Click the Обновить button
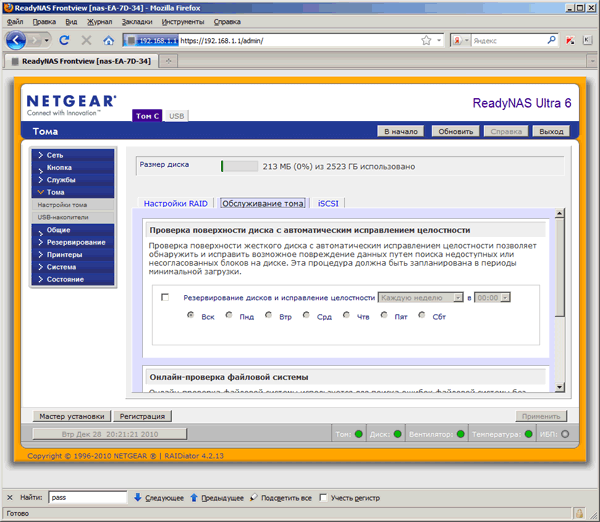Image resolution: width=600 pixels, height=522 pixels. point(455,131)
